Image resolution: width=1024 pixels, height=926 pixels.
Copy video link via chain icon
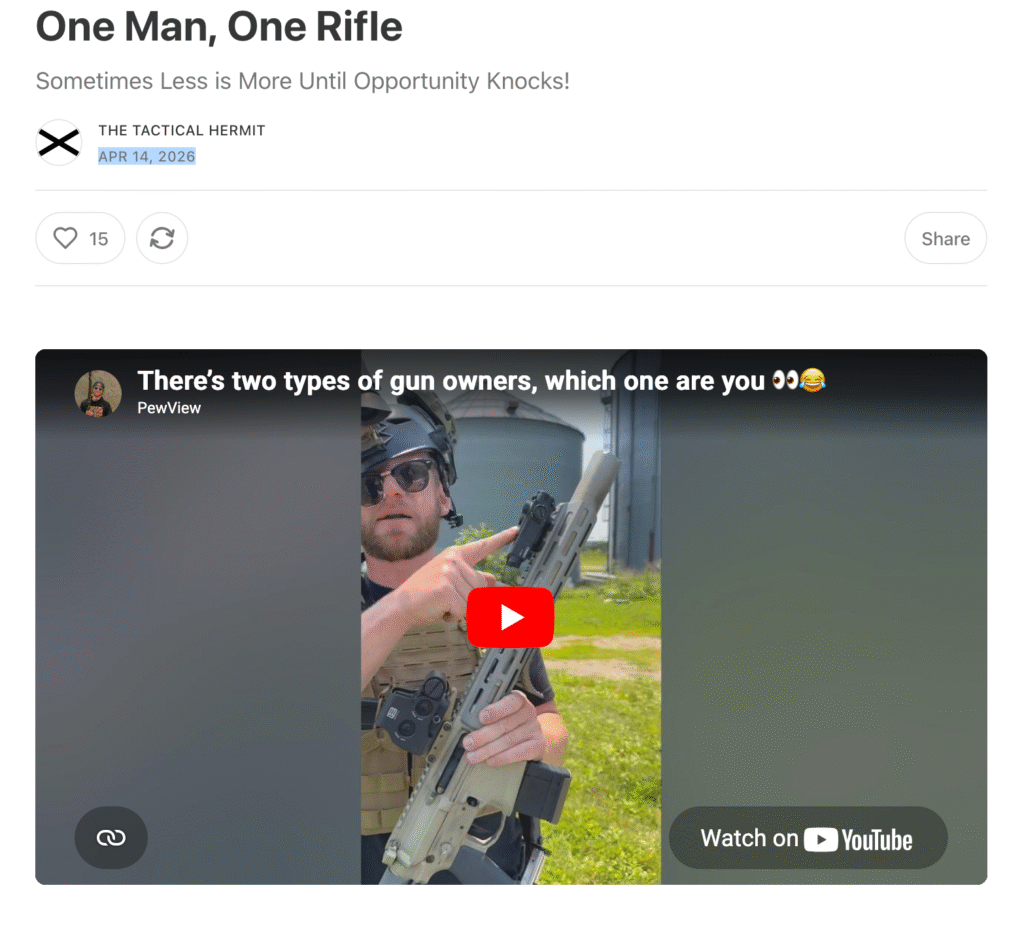111,837
